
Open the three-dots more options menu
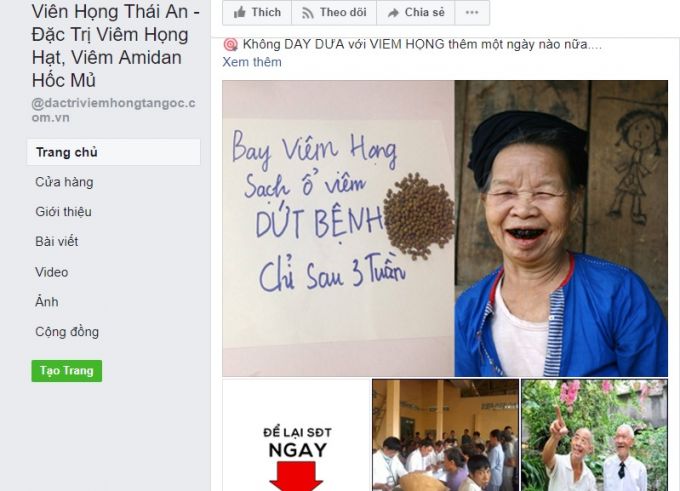pyautogui.click(x=472, y=13)
